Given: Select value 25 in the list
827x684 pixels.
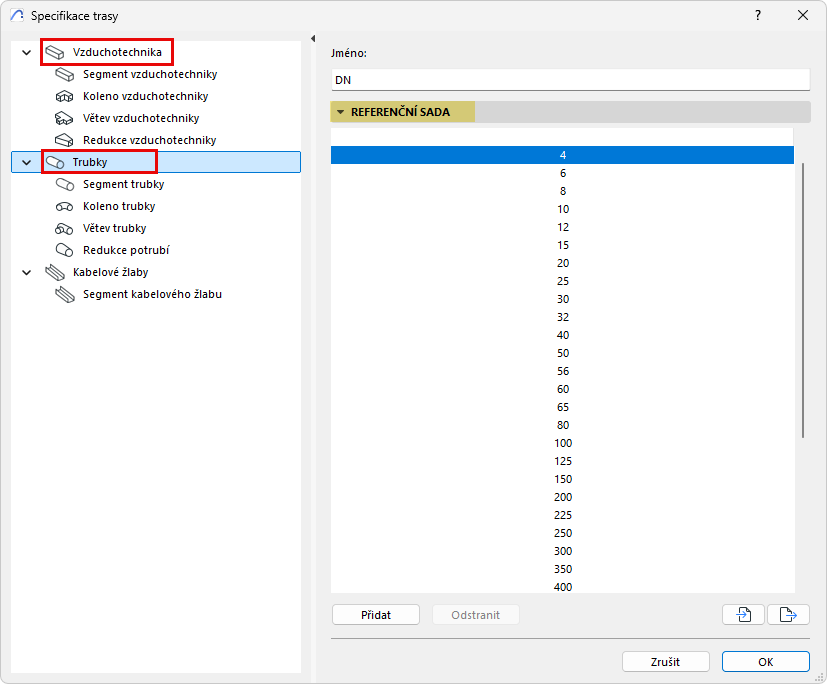Looking at the screenshot, I should 562,281.
